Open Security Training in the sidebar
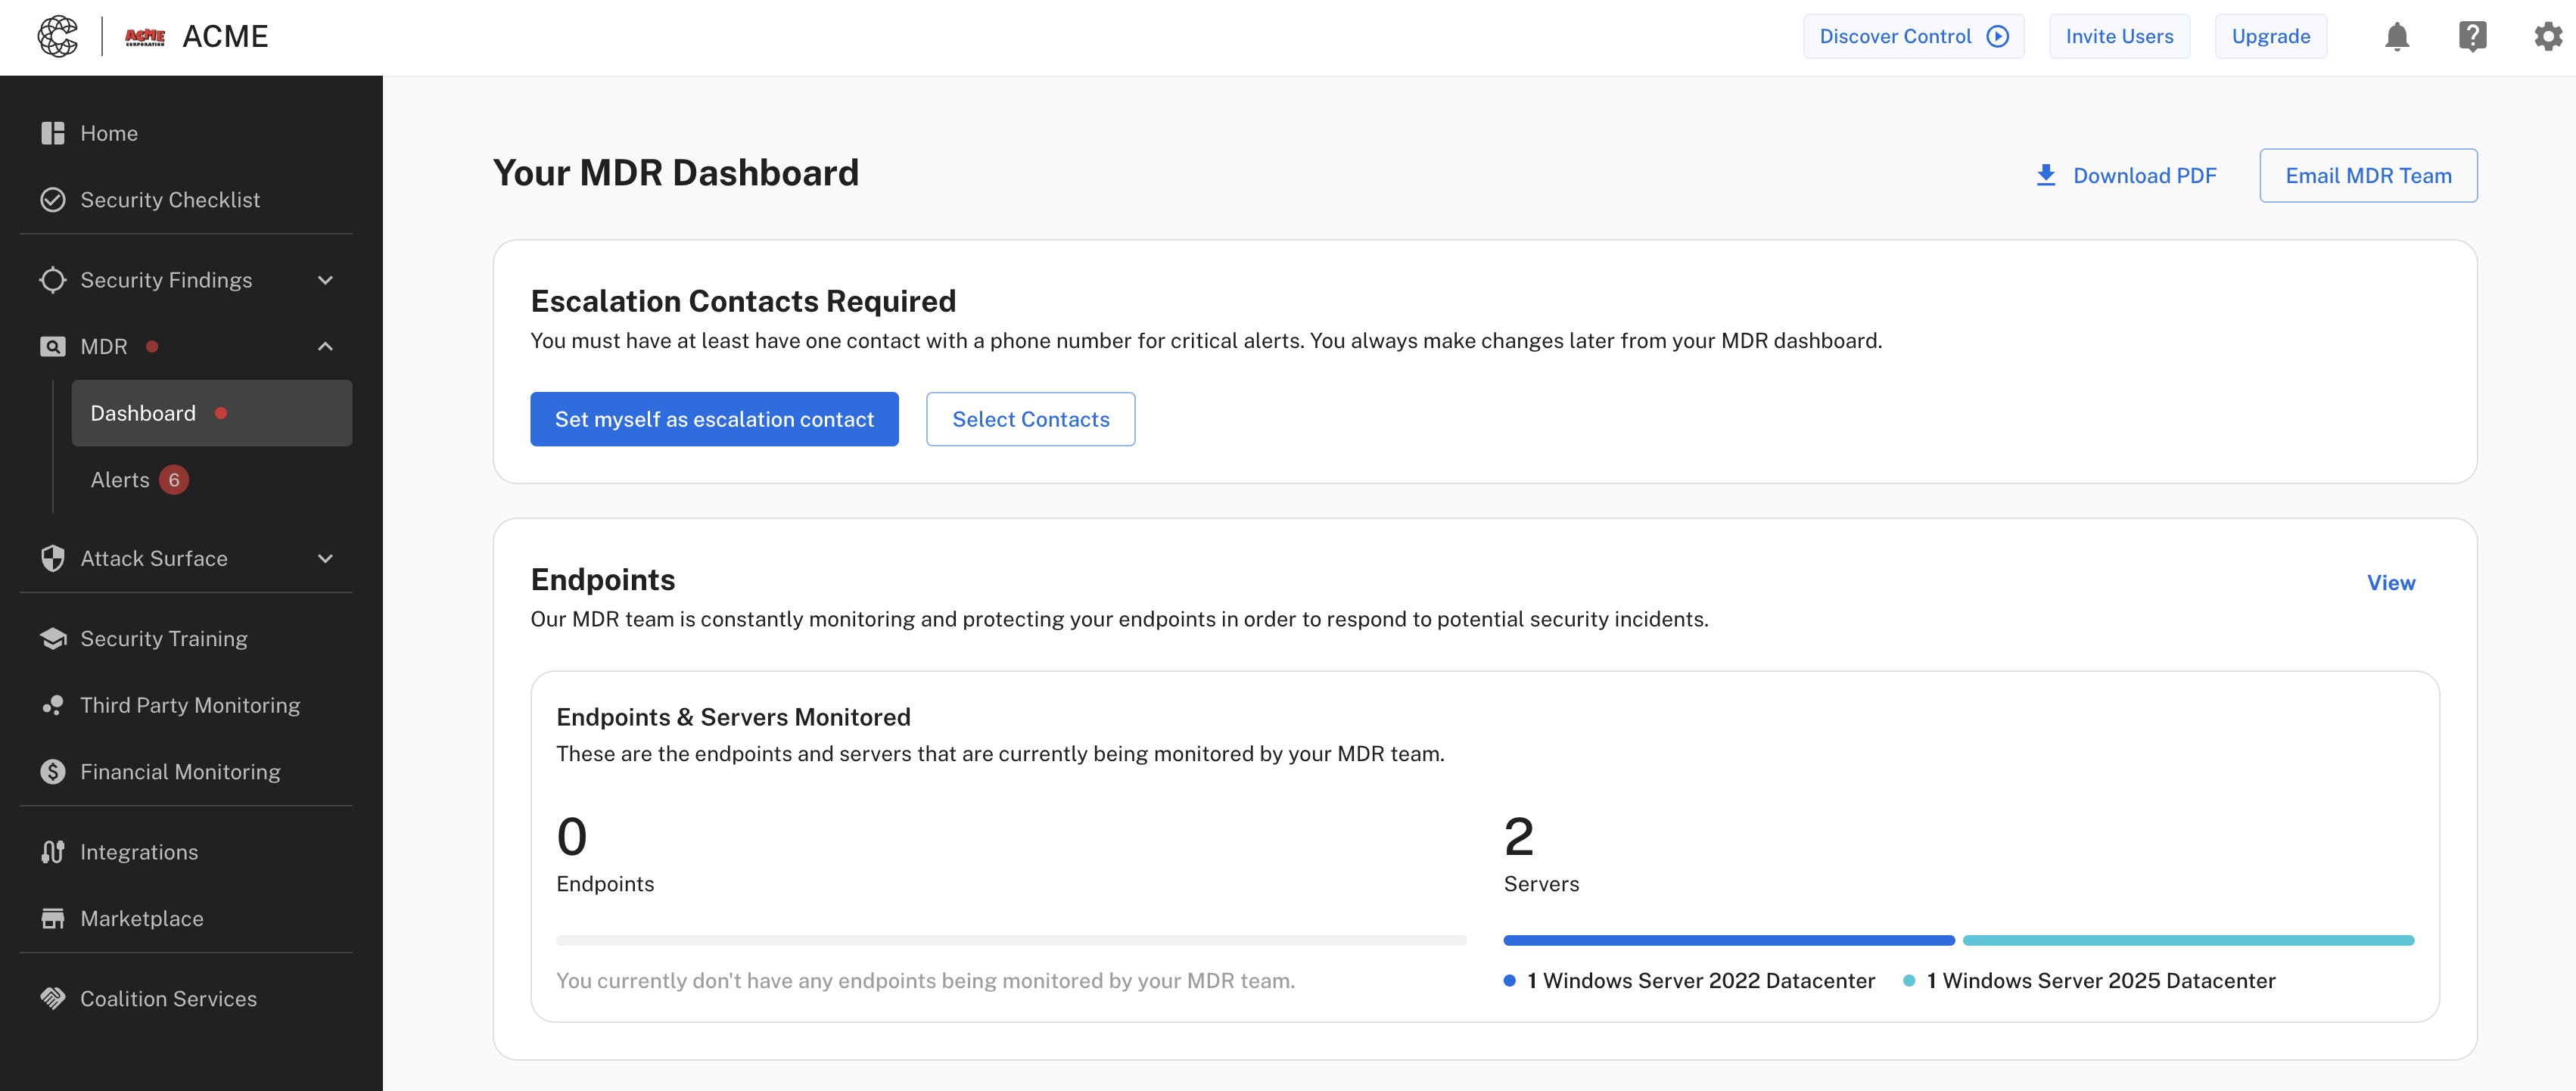This screenshot has width=2576, height=1091. pyautogui.click(x=186, y=638)
